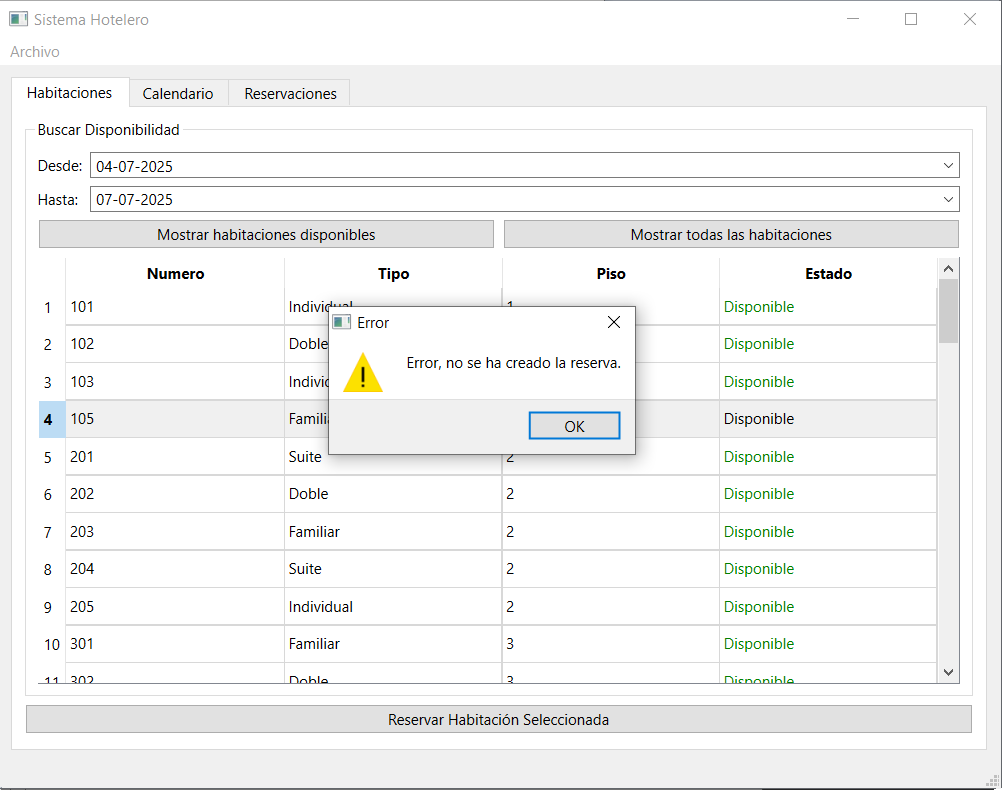Click Reservar Habitación Seleccionada button
The height and width of the screenshot is (790, 1002).
pos(498,720)
